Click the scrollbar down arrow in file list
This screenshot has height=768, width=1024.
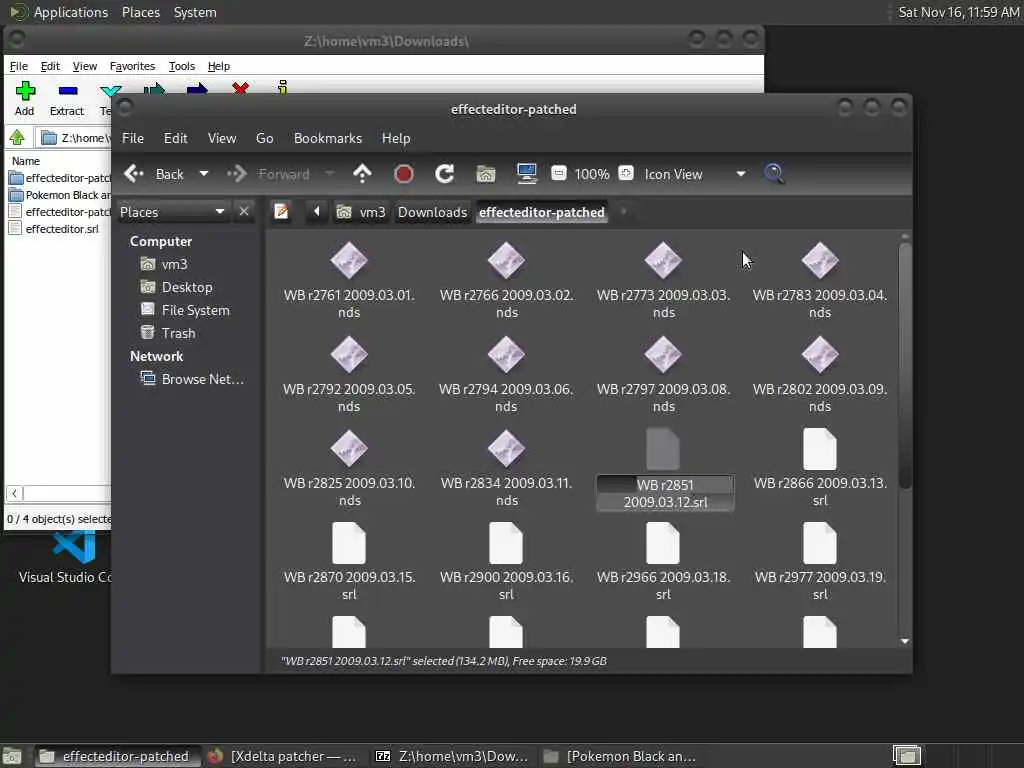904,641
